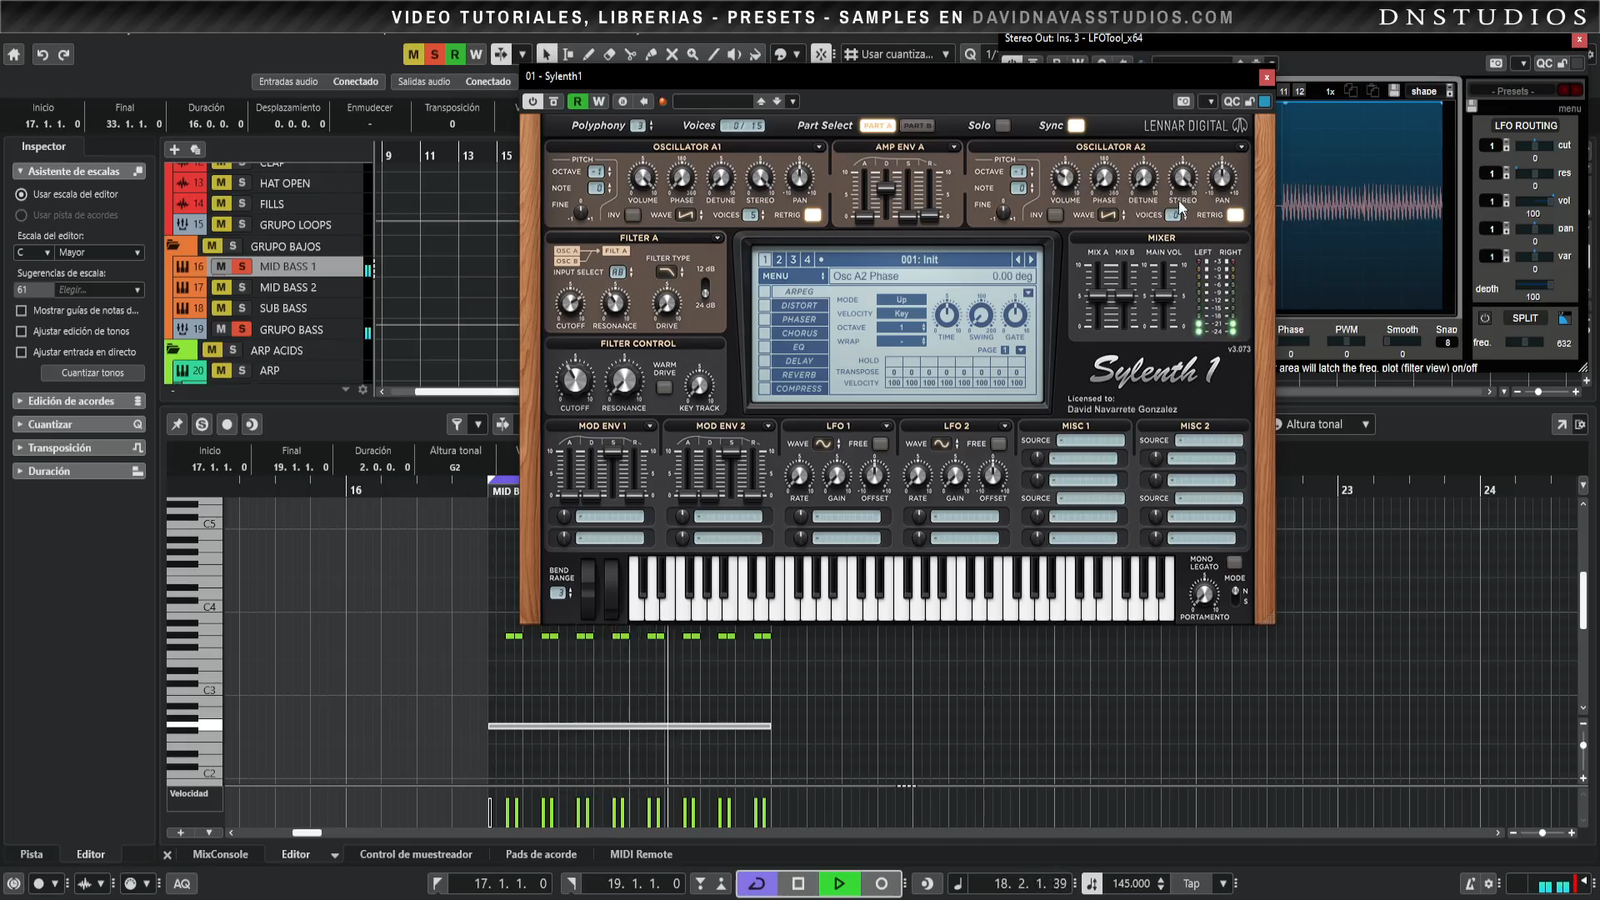The image size is (1600, 900).
Task: Enable 'Ajustar edición de tonos' checkbox
Action: click(21, 331)
